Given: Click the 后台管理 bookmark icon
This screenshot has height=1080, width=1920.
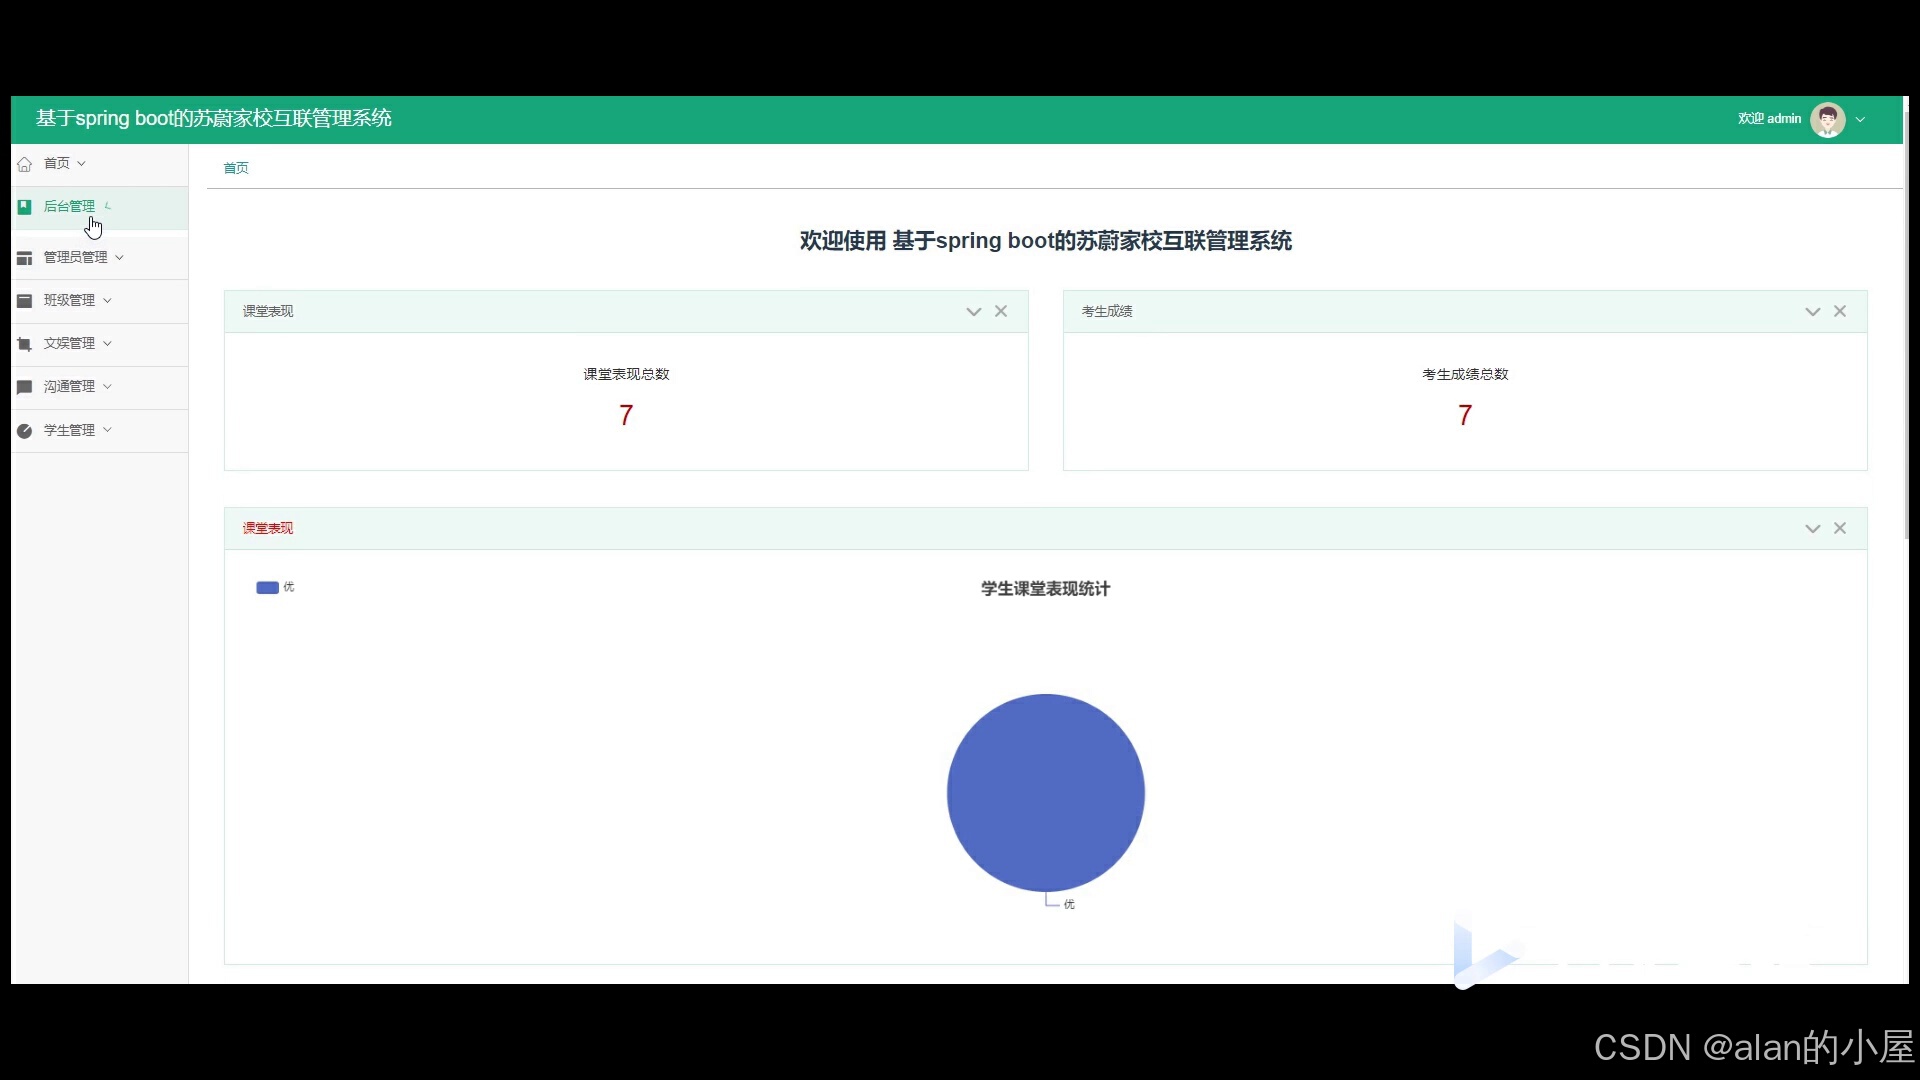Looking at the screenshot, I should (25, 207).
